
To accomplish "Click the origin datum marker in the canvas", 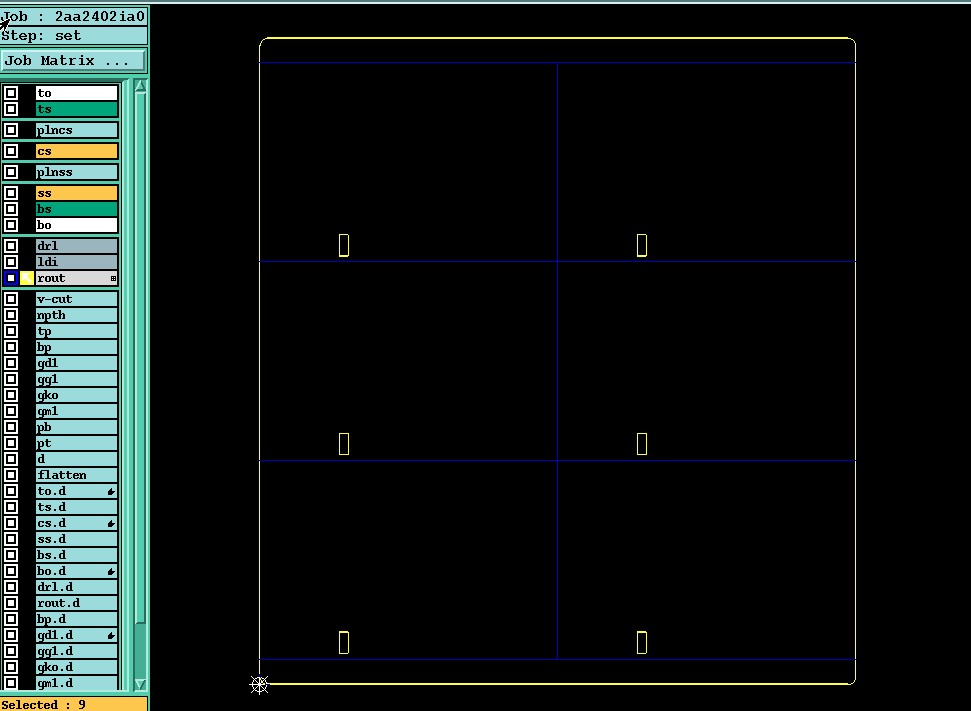I will click(x=259, y=684).
